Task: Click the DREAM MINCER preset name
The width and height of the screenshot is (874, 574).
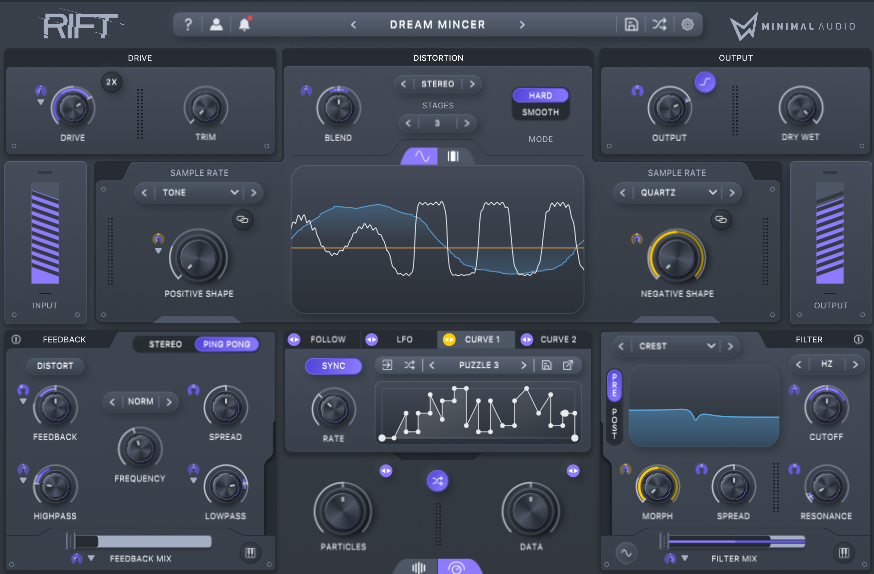Action: pos(438,25)
